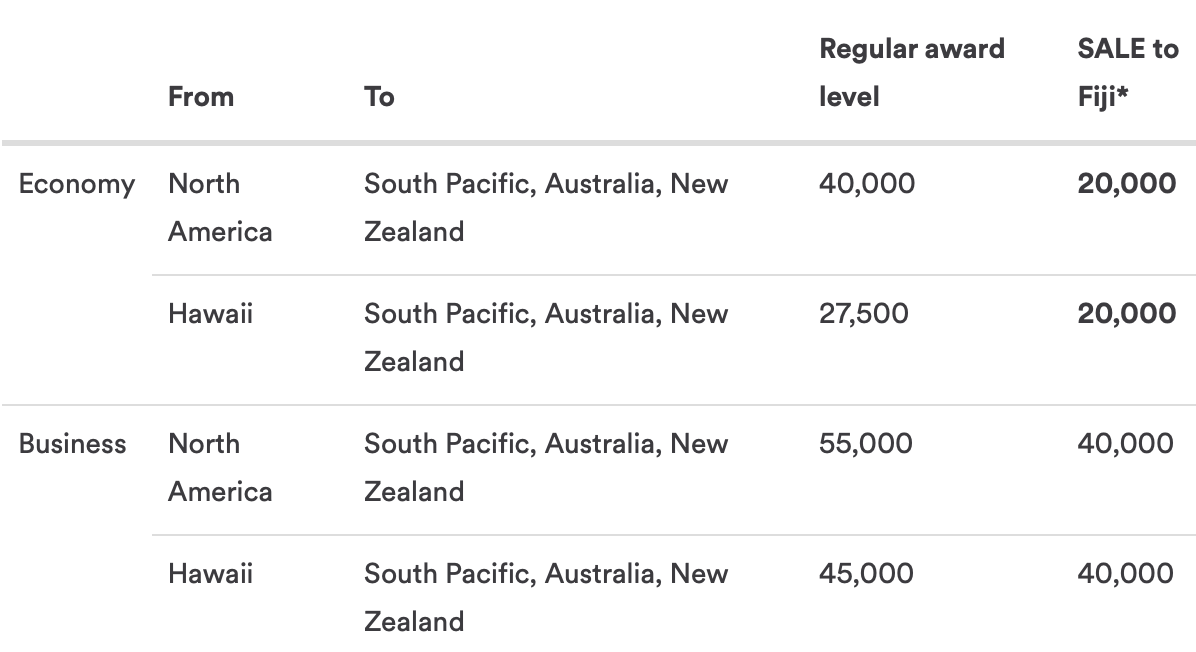Click the bold 20,000 sale price for North America
This screenshot has width=1196, height=652.
pos(1127,184)
